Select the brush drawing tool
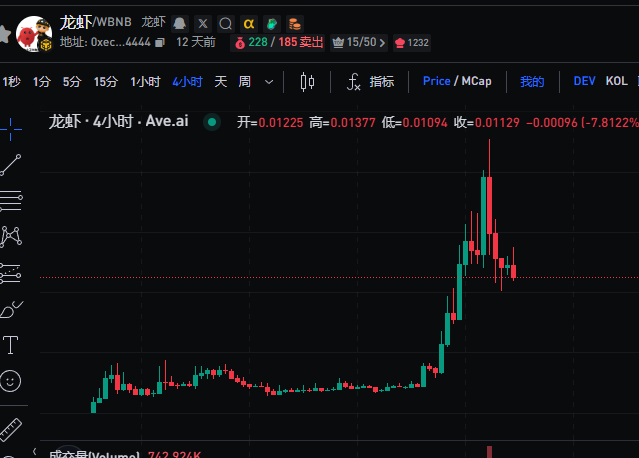639x458 pixels. click(x=11, y=309)
